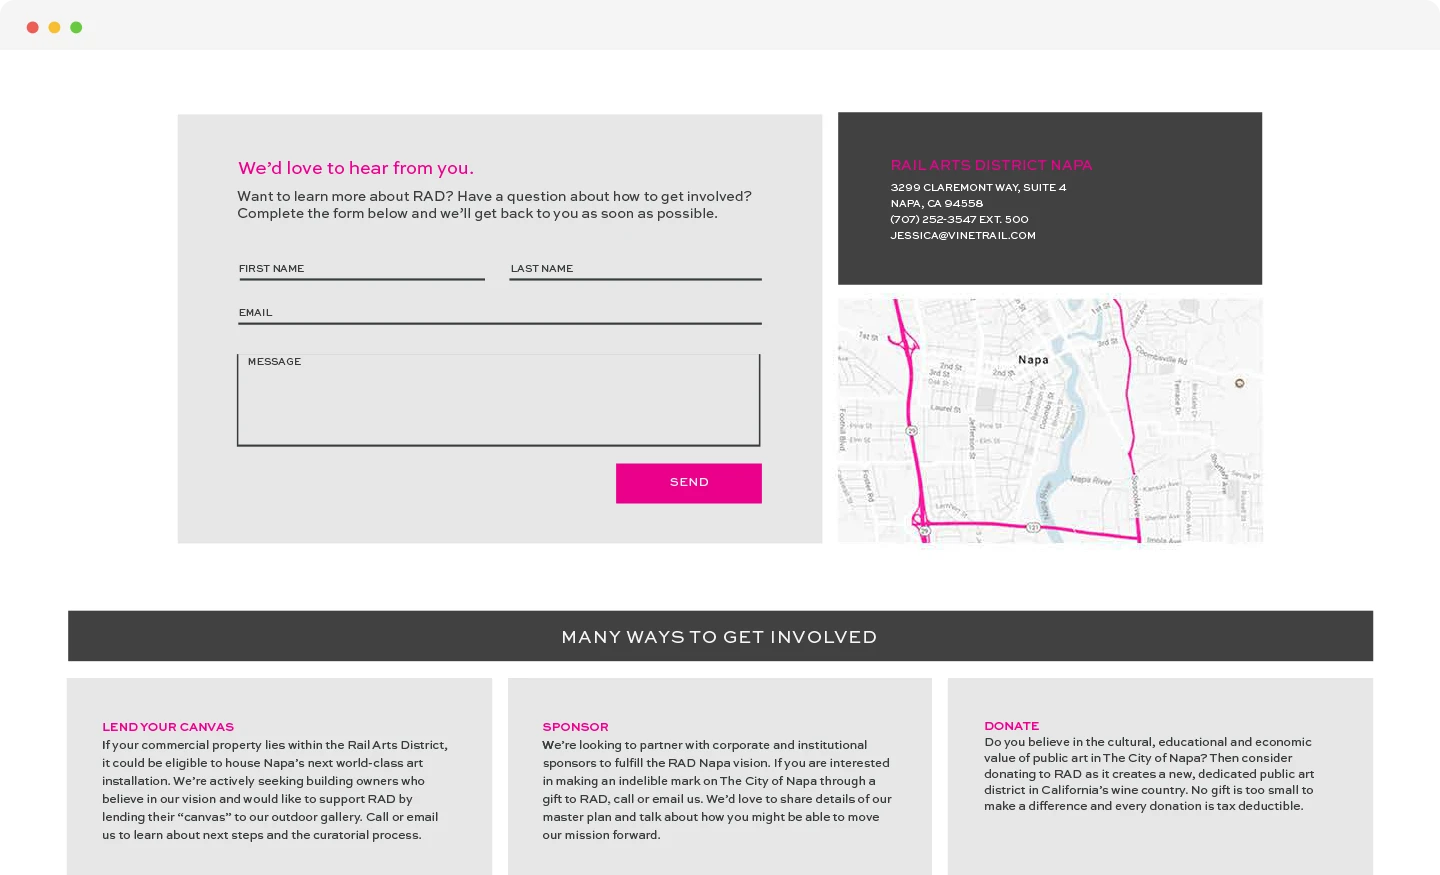The width and height of the screenshot is (1440, 875).
Task: Open the LEND YOUR CANVAS section
Action: click(x=167, y=727)
